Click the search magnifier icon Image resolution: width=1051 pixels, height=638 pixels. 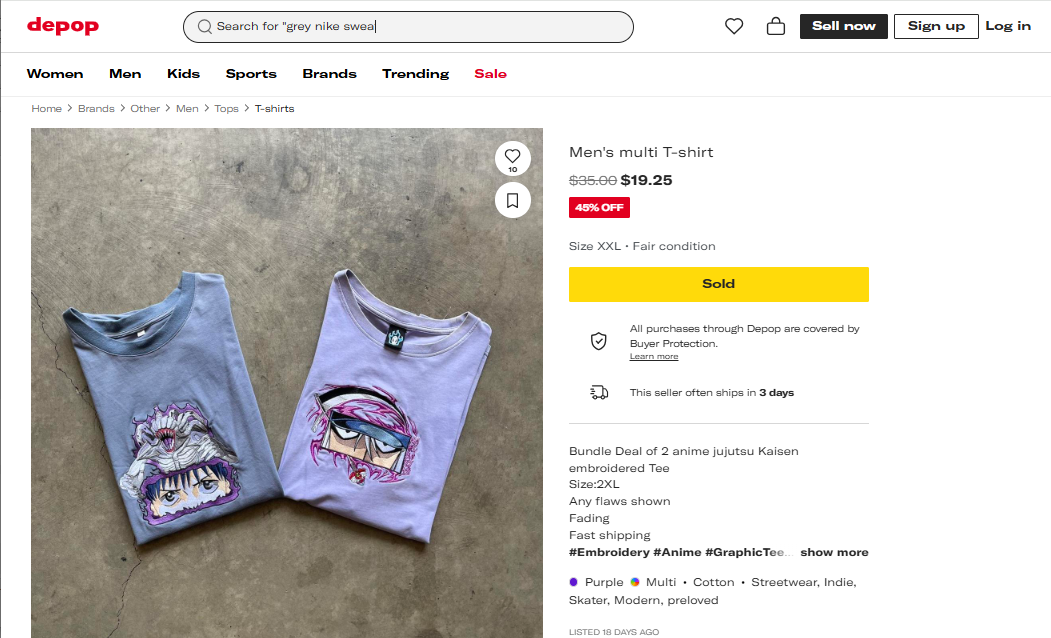tap(205, 27)
